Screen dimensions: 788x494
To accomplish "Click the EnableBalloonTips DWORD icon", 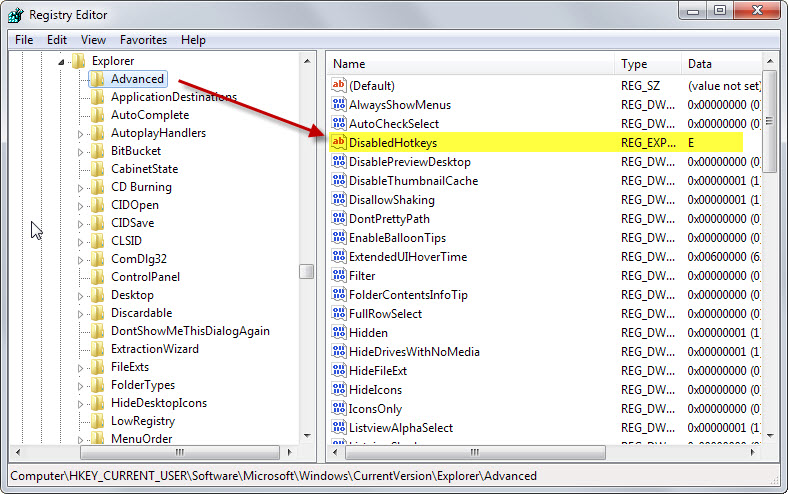I will [x=339, y=237].
